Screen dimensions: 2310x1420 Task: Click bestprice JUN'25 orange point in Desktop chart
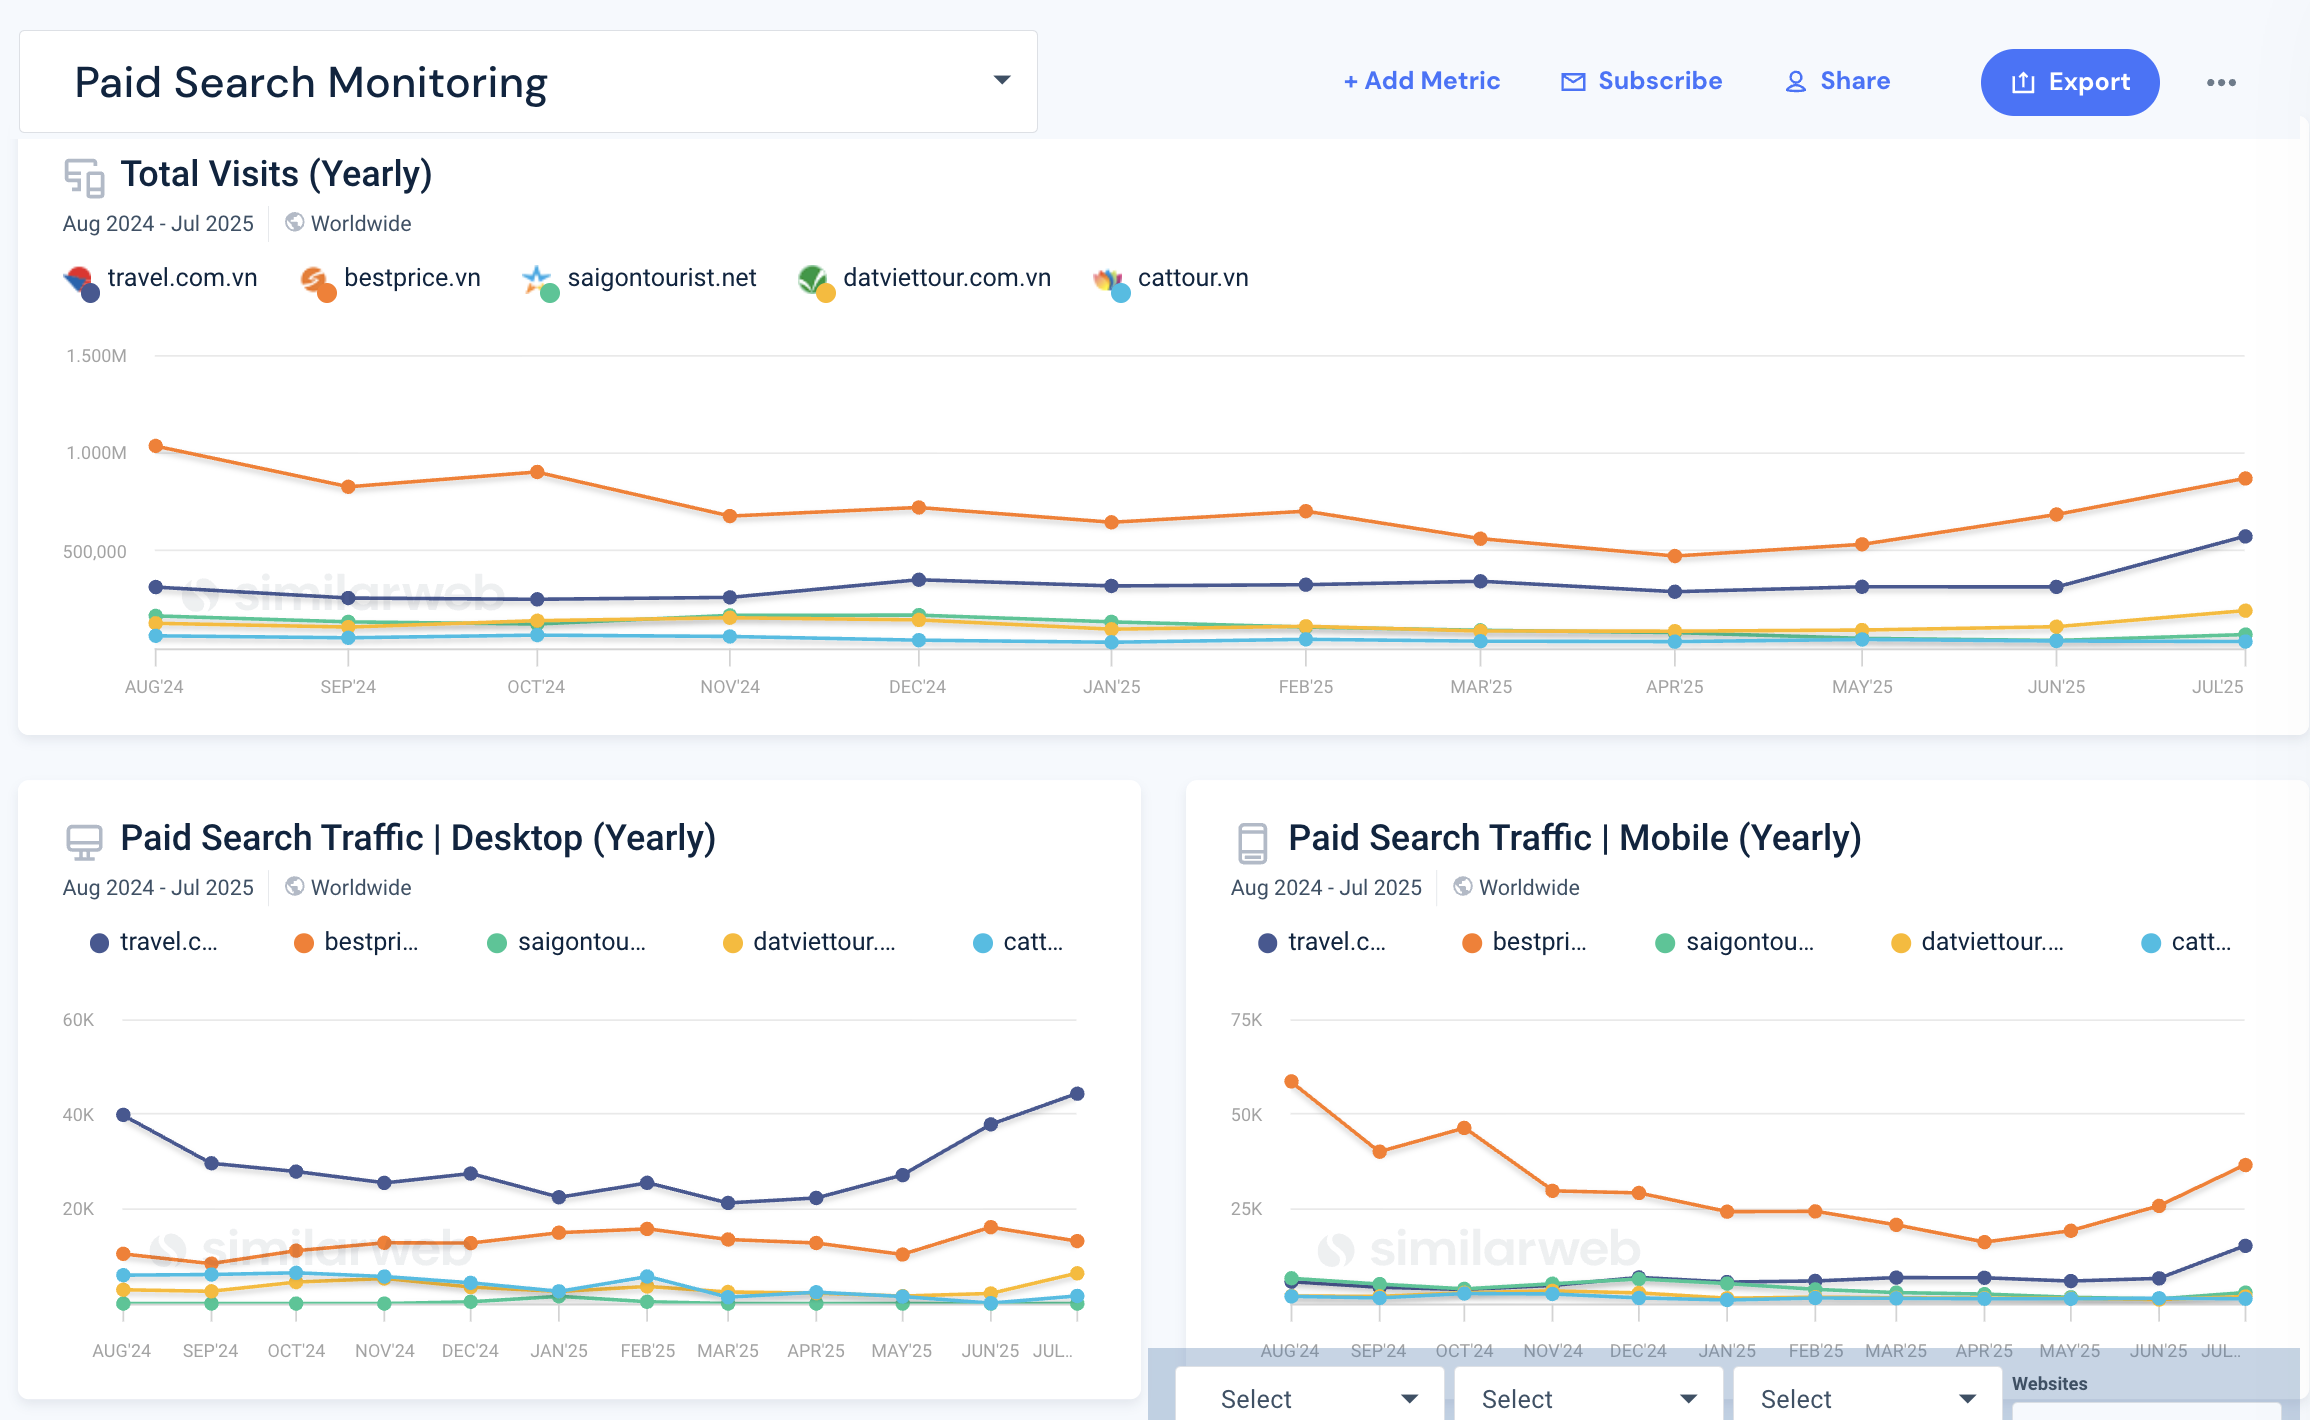coord(991,1227)
